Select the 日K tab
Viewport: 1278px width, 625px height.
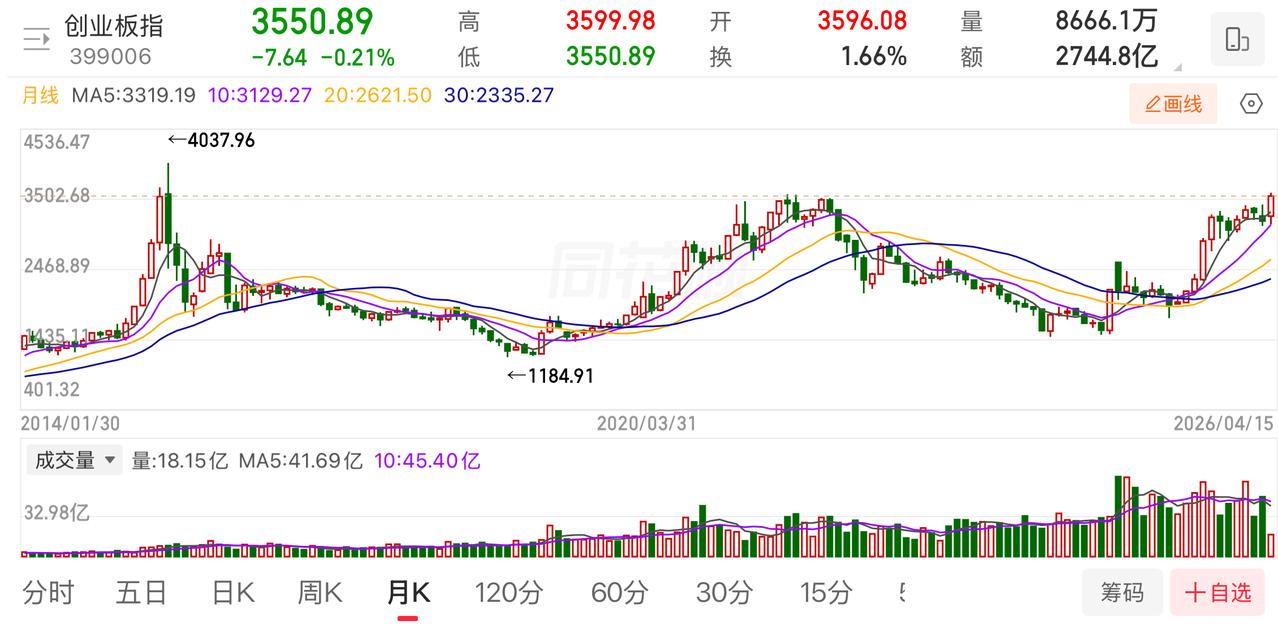tap(232, 593)
